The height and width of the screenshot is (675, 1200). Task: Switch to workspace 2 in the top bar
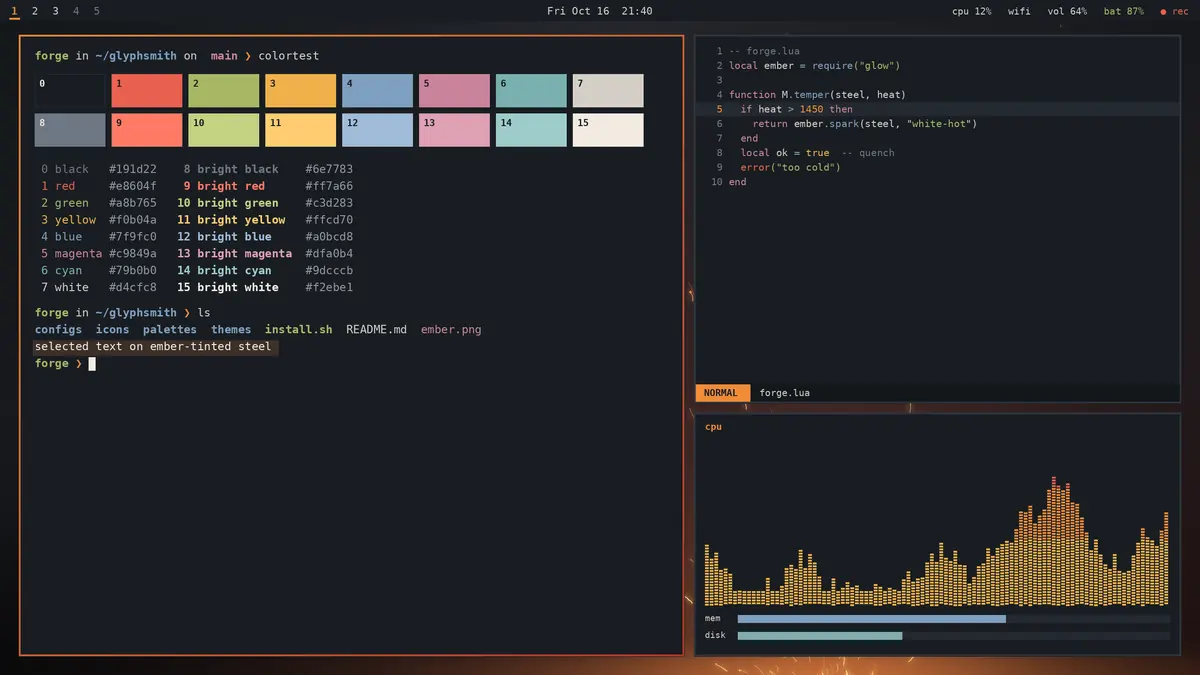(x=35, y=11)
